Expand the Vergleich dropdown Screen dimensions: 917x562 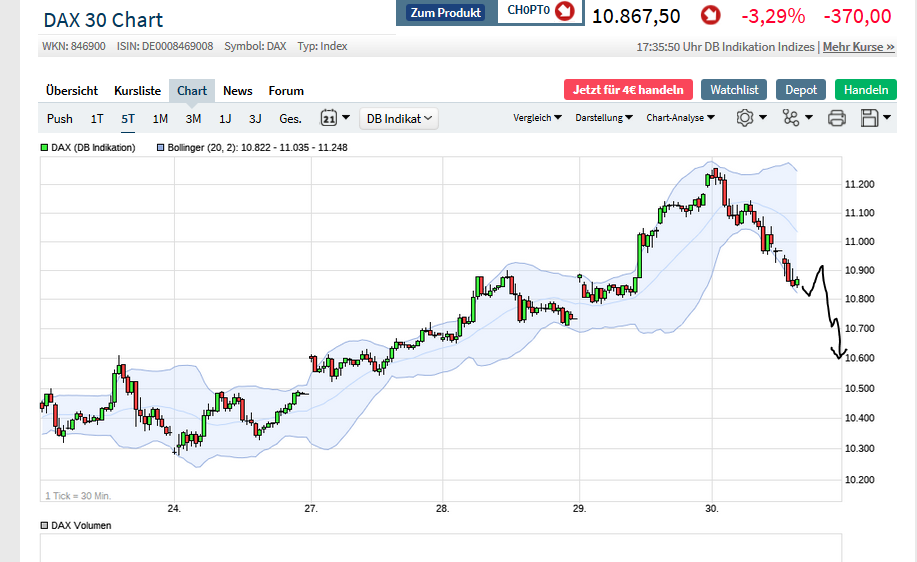(537, 118)
